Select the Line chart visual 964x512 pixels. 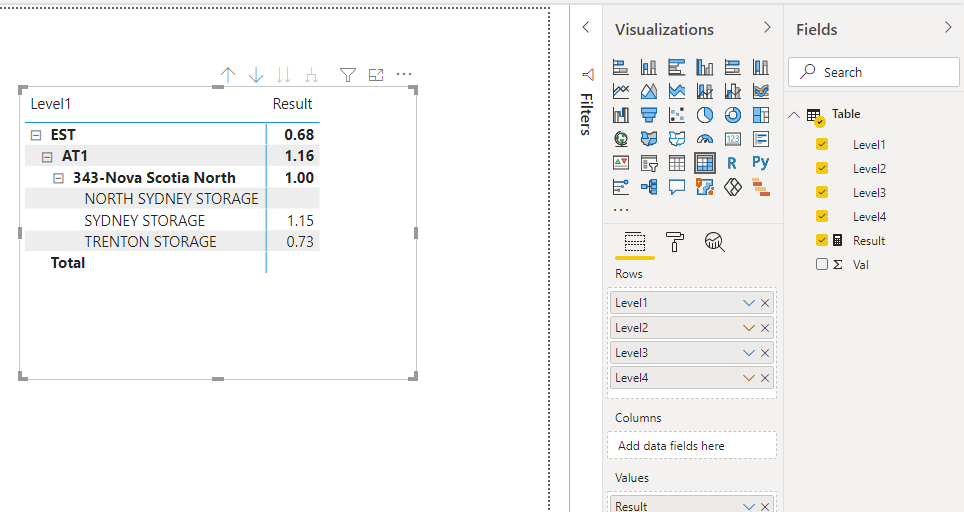(x=621, y=91)
